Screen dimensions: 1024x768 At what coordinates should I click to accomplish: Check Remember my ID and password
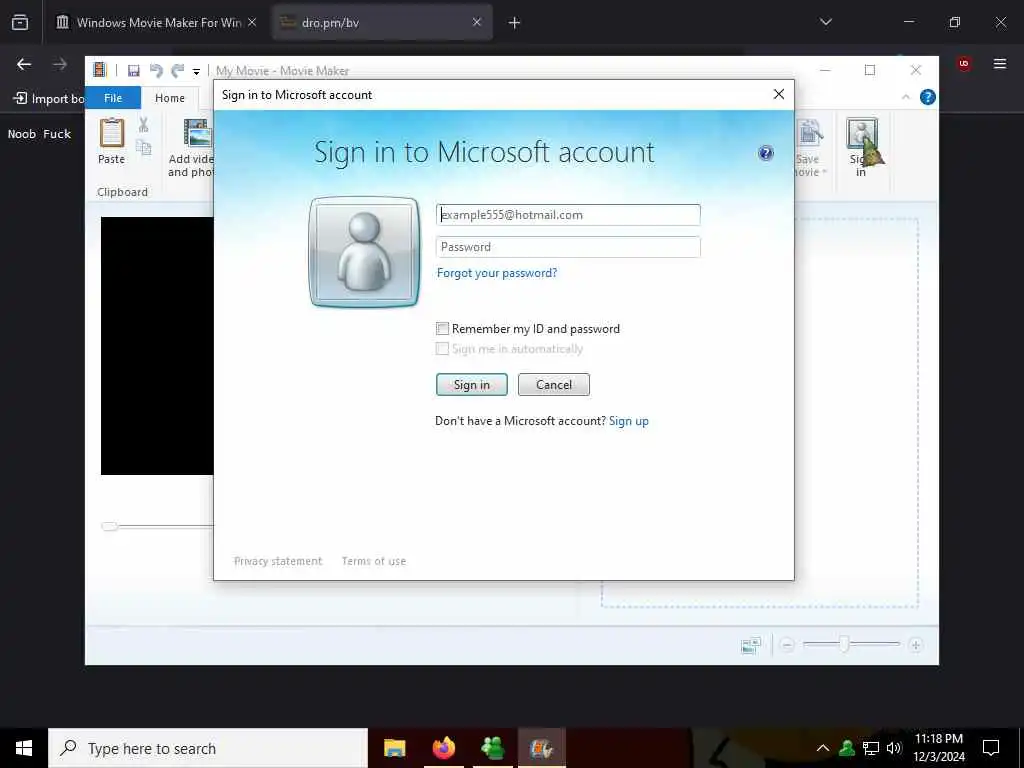click(442, 328)
